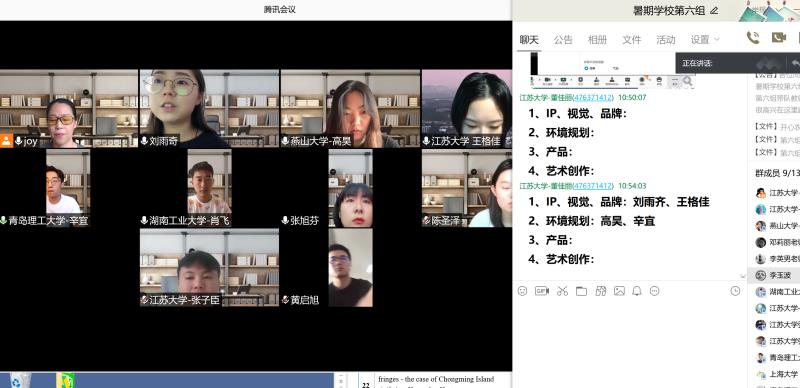
Task: Switch to the 公告 tab
Action: pos(563,40)
